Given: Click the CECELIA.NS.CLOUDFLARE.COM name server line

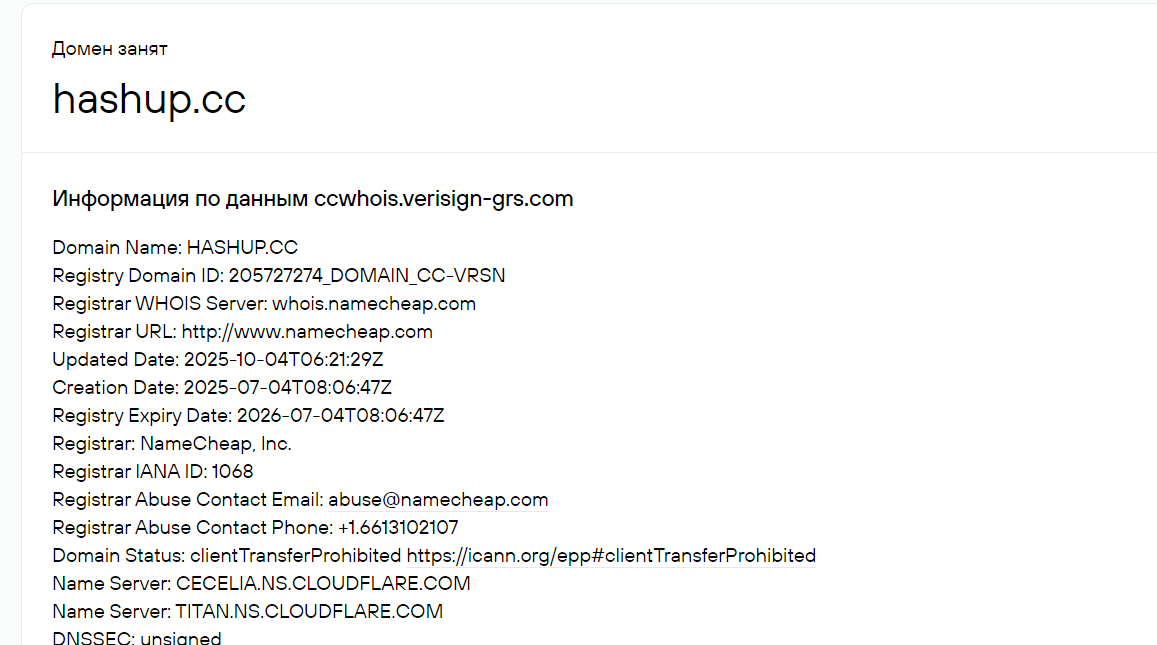Looking at the screenshot, I should 261,584.
